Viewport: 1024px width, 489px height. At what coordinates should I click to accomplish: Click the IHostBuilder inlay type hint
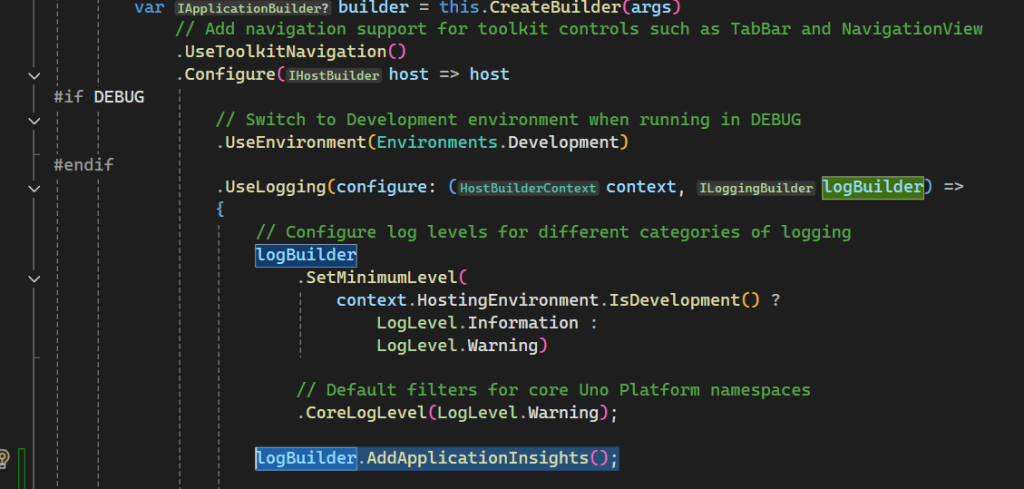[x=333, y=76]
